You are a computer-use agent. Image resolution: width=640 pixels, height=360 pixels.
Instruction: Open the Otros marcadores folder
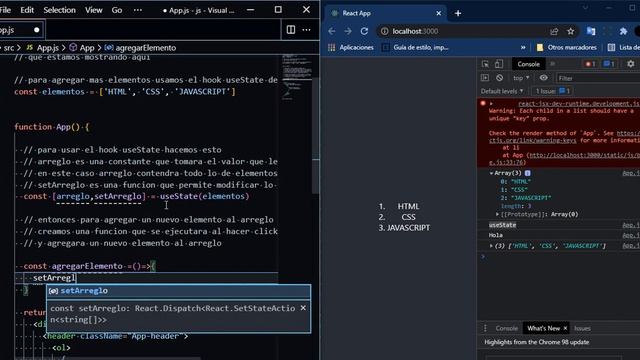(x=566, y=48)
